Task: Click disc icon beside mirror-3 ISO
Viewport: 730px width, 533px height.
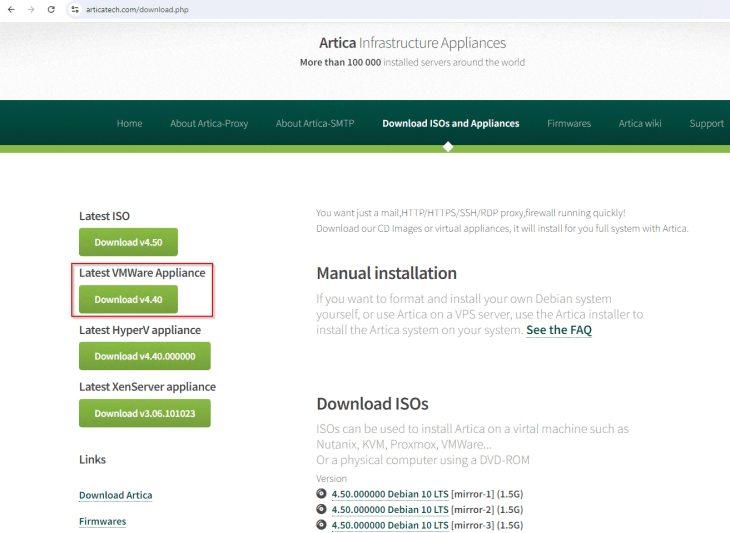Action: pos(322,524)
